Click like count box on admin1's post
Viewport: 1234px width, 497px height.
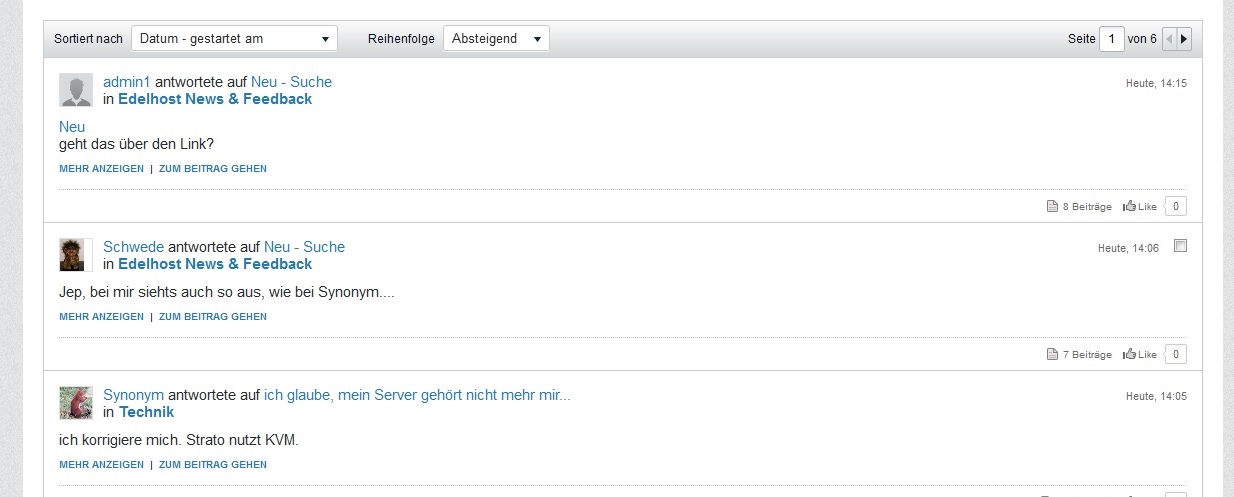[1176, 206]
